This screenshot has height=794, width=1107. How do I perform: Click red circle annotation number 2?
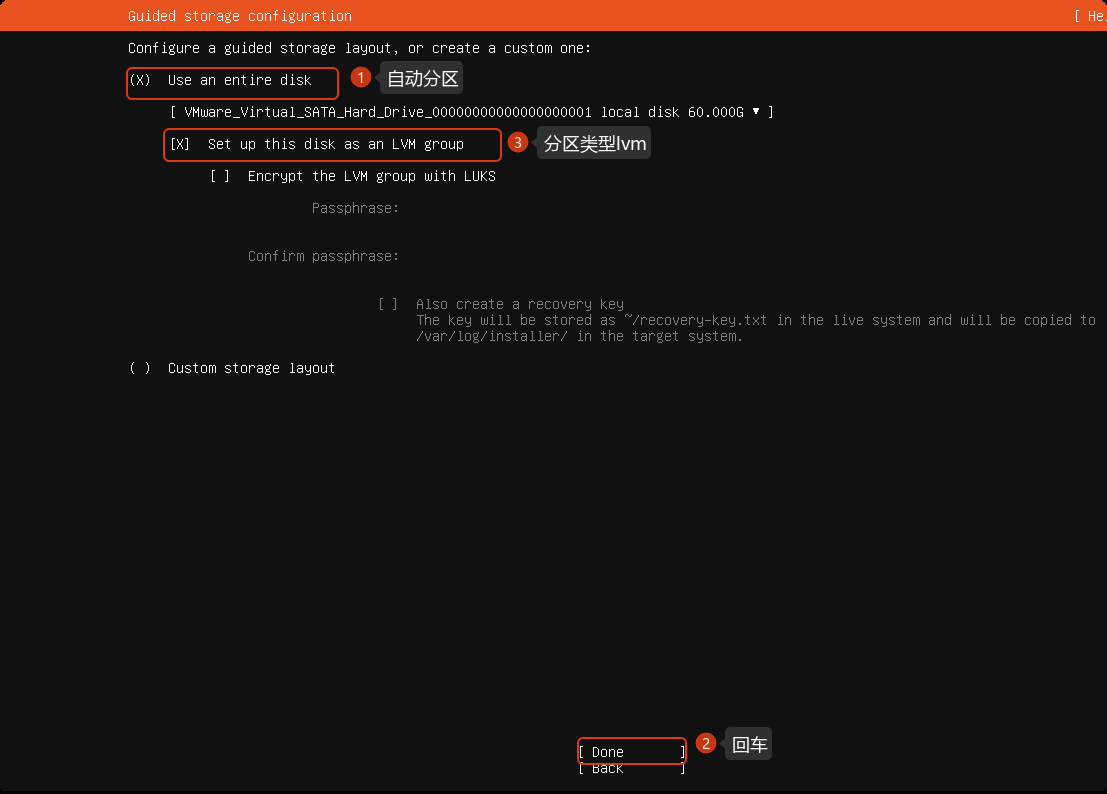705,743
